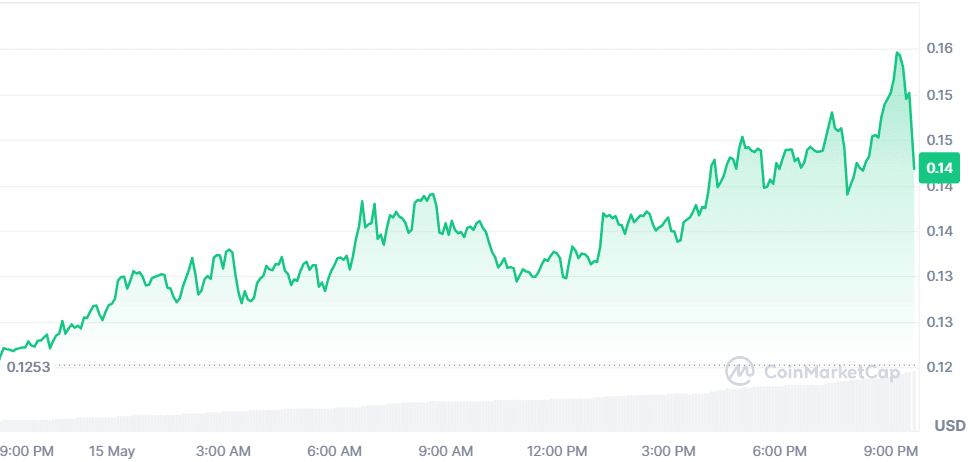Click the CoinMarketCap logo icon

[740, 371]
